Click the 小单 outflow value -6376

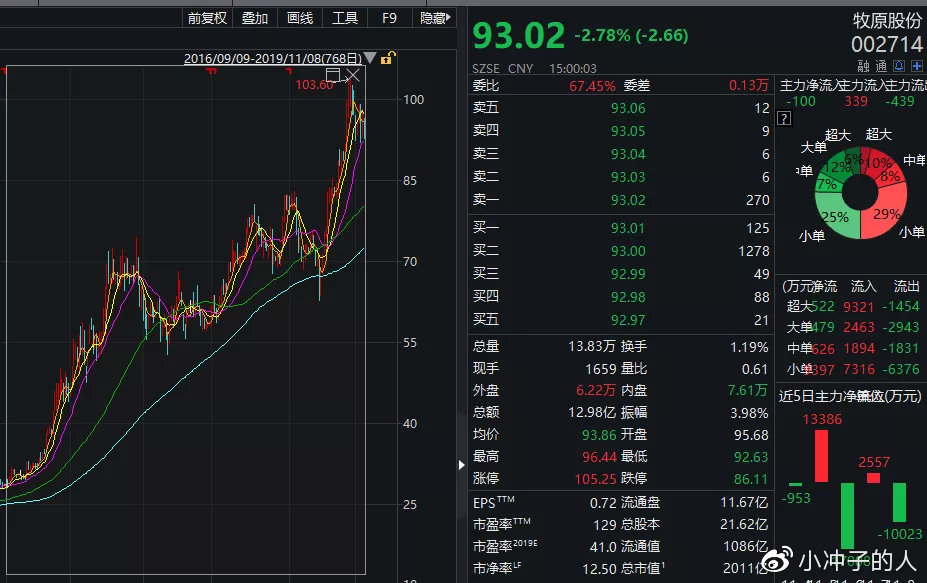coord(901,370)
